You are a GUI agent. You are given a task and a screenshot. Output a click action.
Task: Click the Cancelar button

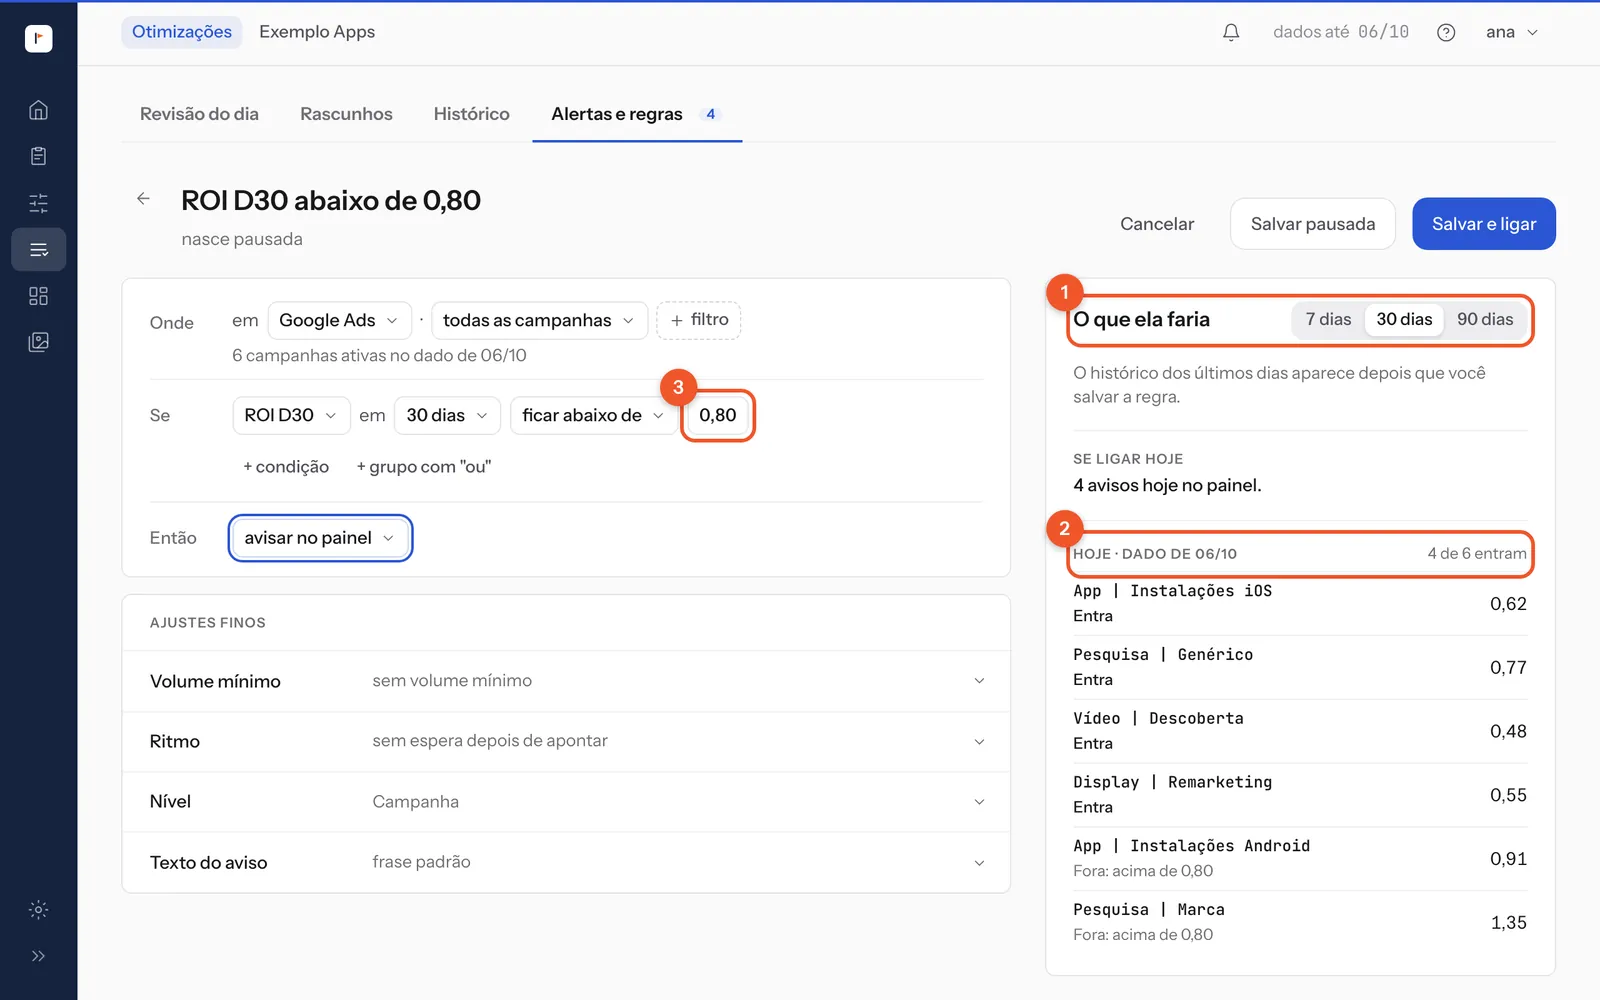1157,224
